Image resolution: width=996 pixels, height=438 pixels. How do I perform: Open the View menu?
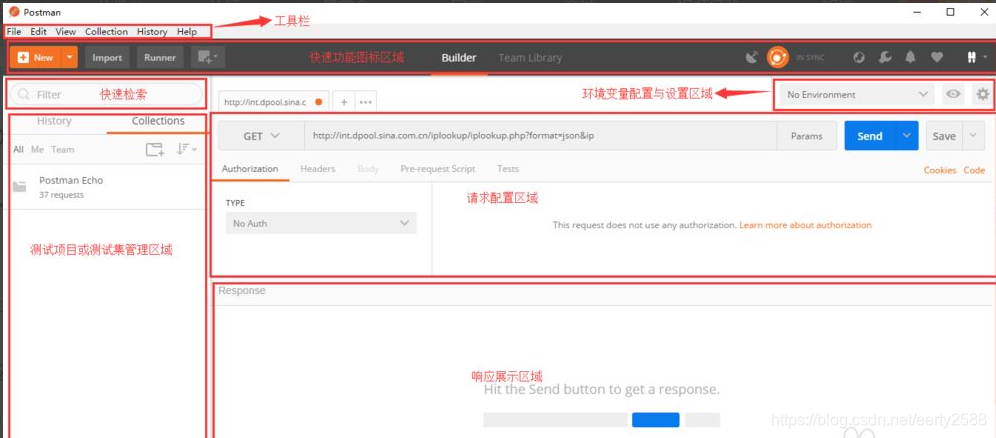65,31
